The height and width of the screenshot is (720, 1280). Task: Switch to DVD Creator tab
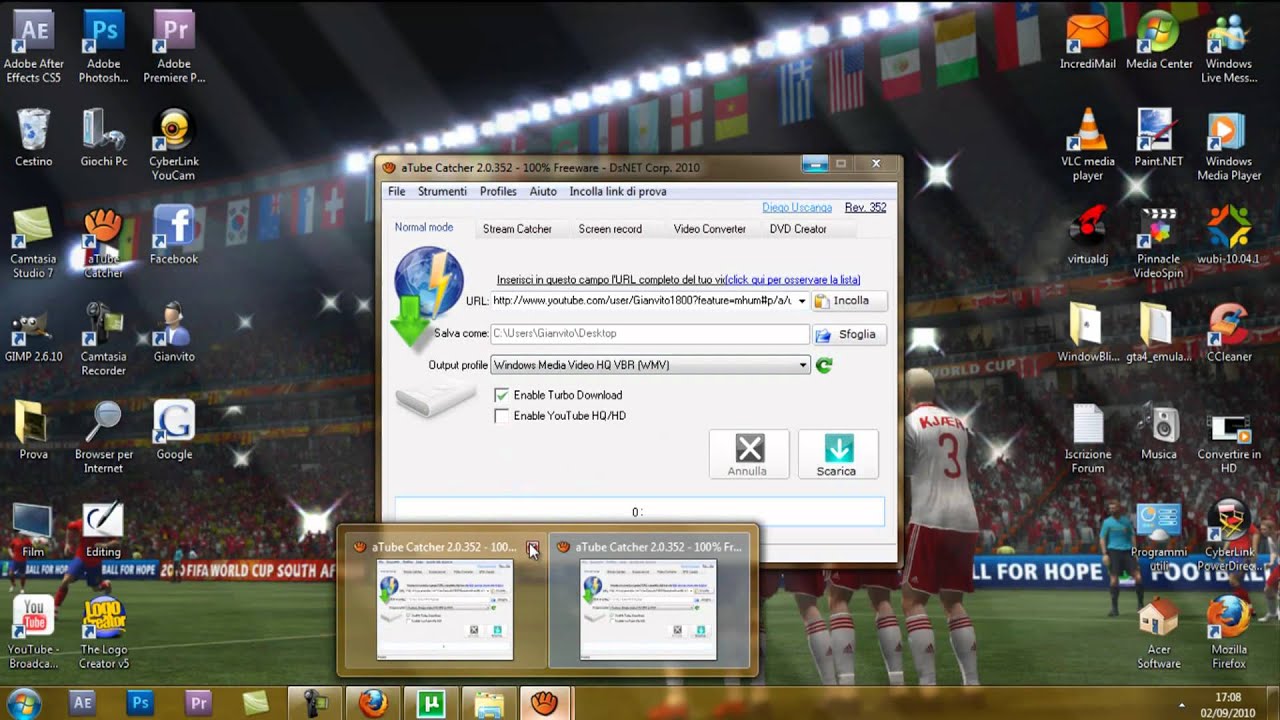click(x=798, y=229)
